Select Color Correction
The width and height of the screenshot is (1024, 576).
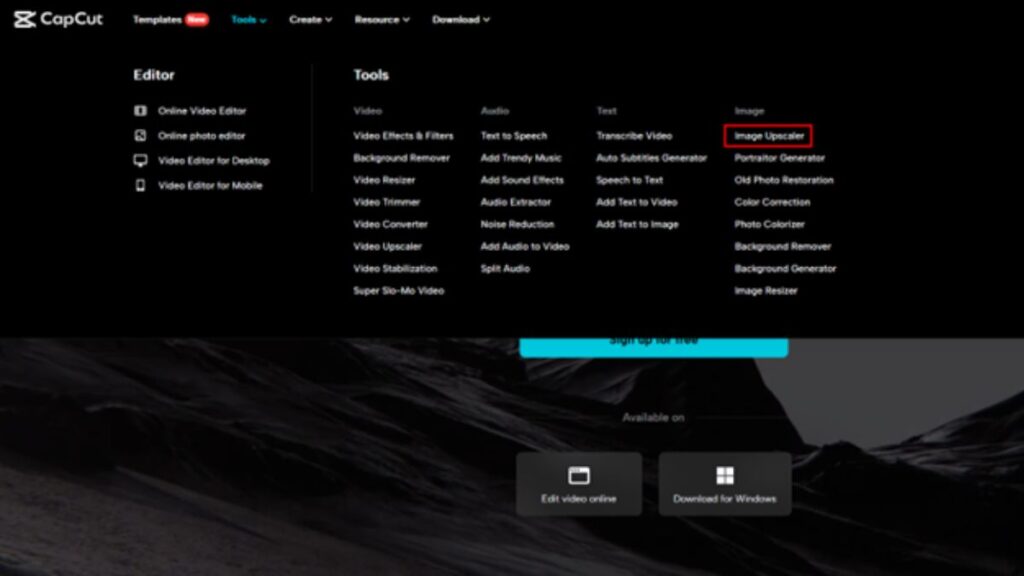772,202
